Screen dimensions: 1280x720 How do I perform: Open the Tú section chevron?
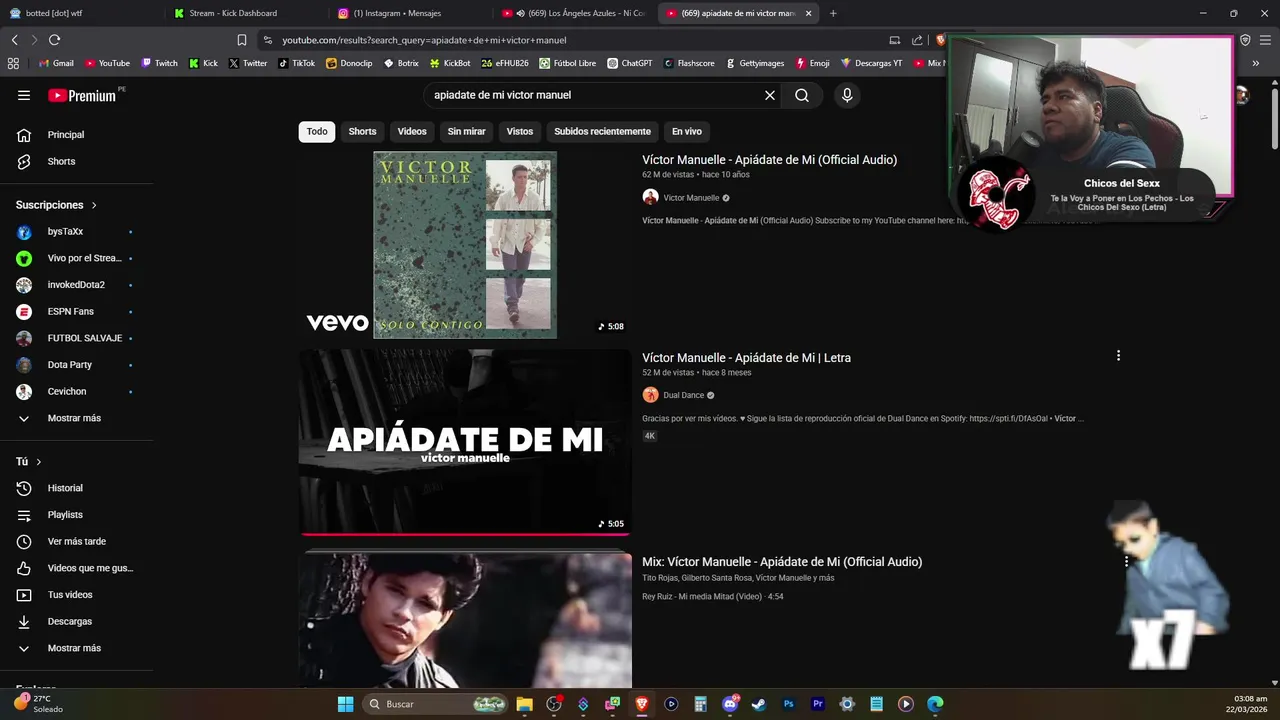39,462
